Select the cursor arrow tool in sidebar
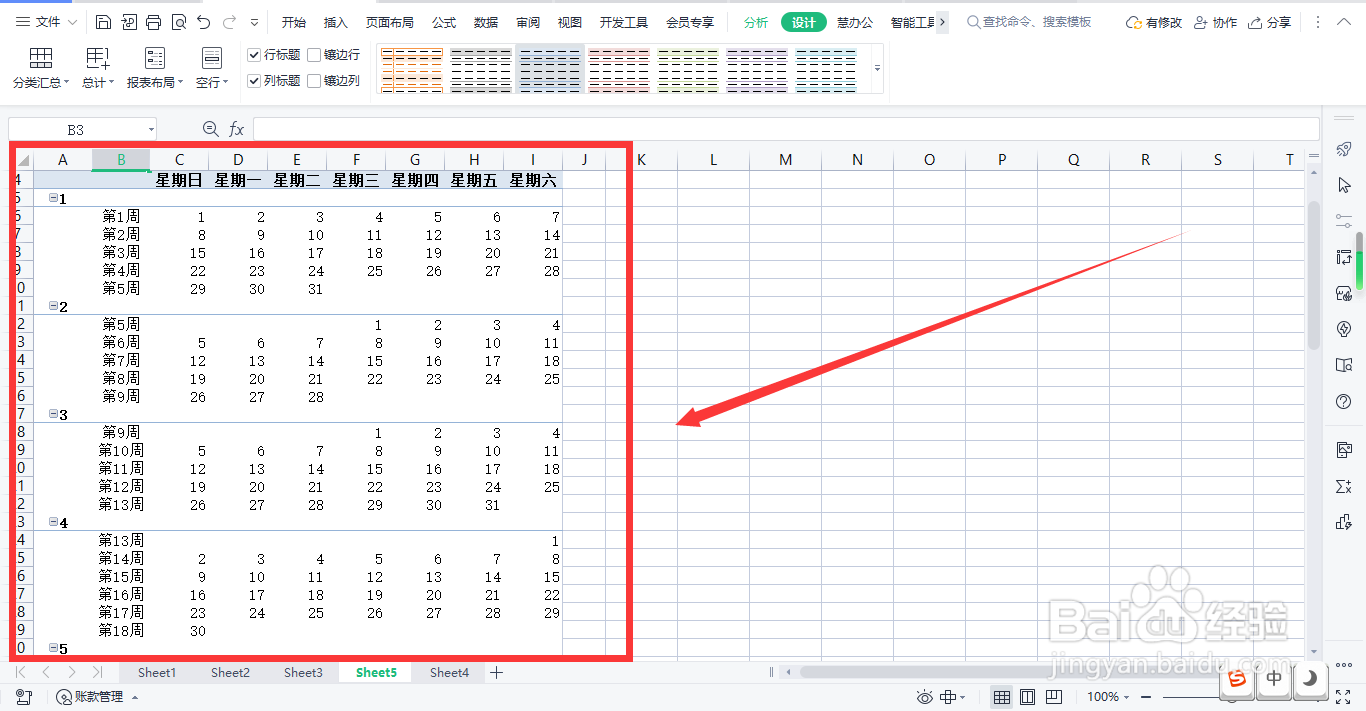Viewport: 1366px width, 711px height. click(x=1344, y=185)
